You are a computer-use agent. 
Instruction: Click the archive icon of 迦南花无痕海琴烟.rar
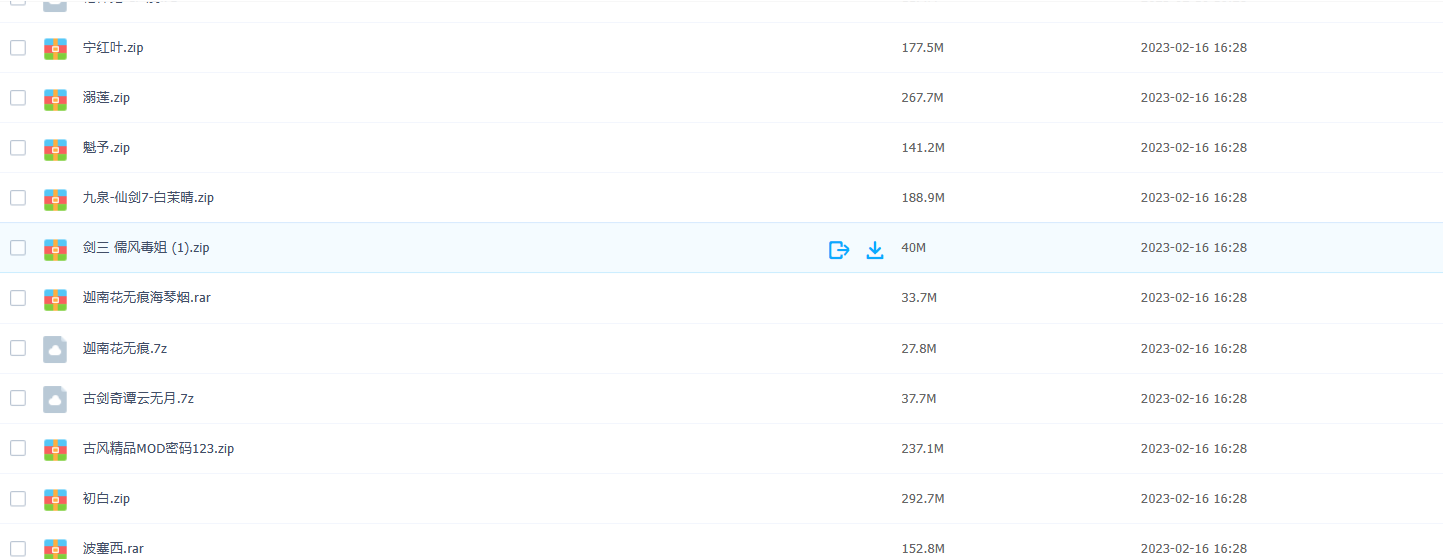(55, 298)
